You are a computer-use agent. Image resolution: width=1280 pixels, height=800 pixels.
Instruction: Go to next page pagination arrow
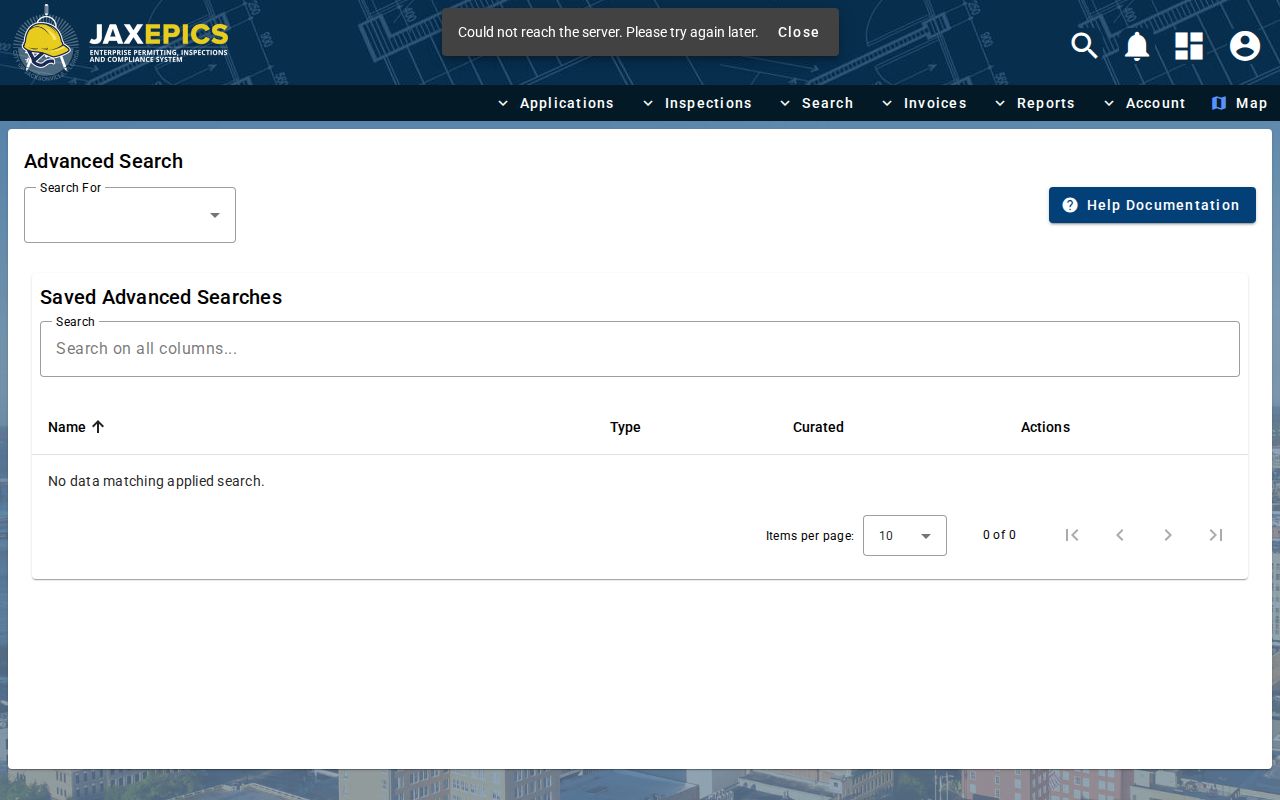[1168, 535]
